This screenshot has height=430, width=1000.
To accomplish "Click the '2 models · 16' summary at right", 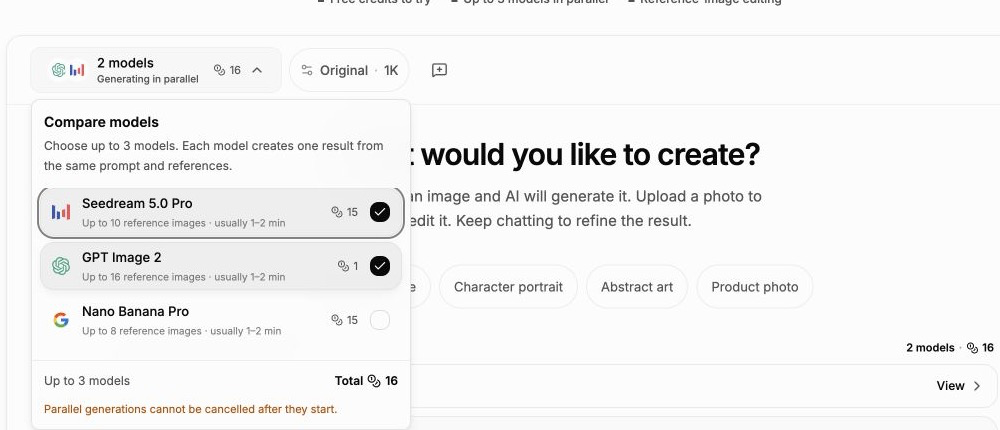I will 950,348.
